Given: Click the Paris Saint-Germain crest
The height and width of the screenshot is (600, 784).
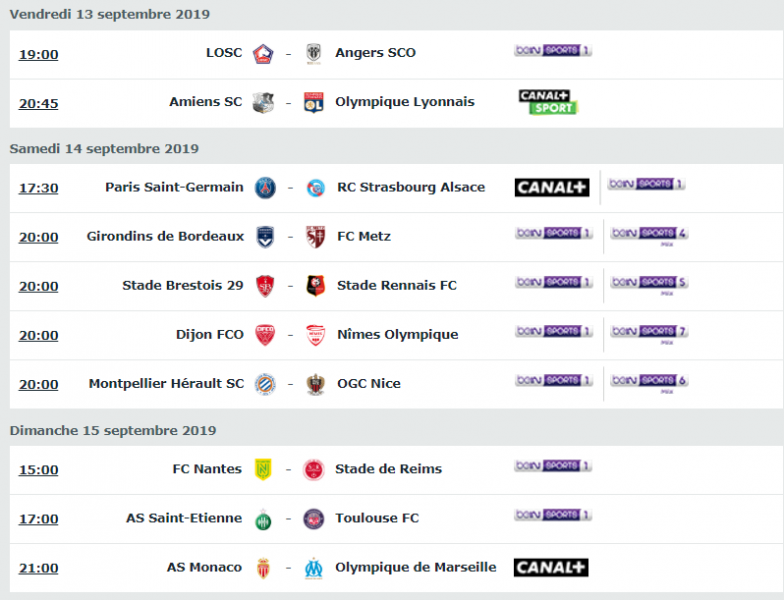Looking at the screenshot, I should 265,188.
